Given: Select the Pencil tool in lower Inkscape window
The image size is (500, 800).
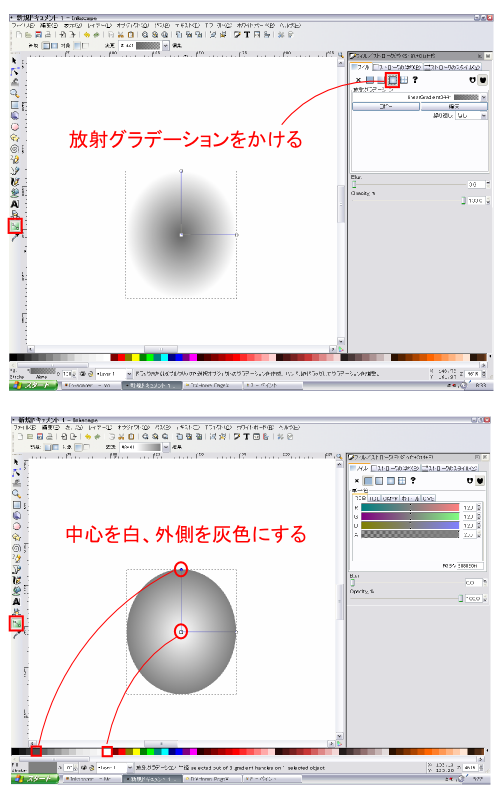Looking at the screenshot, I should pyautogui.click(x=16, y=559).
